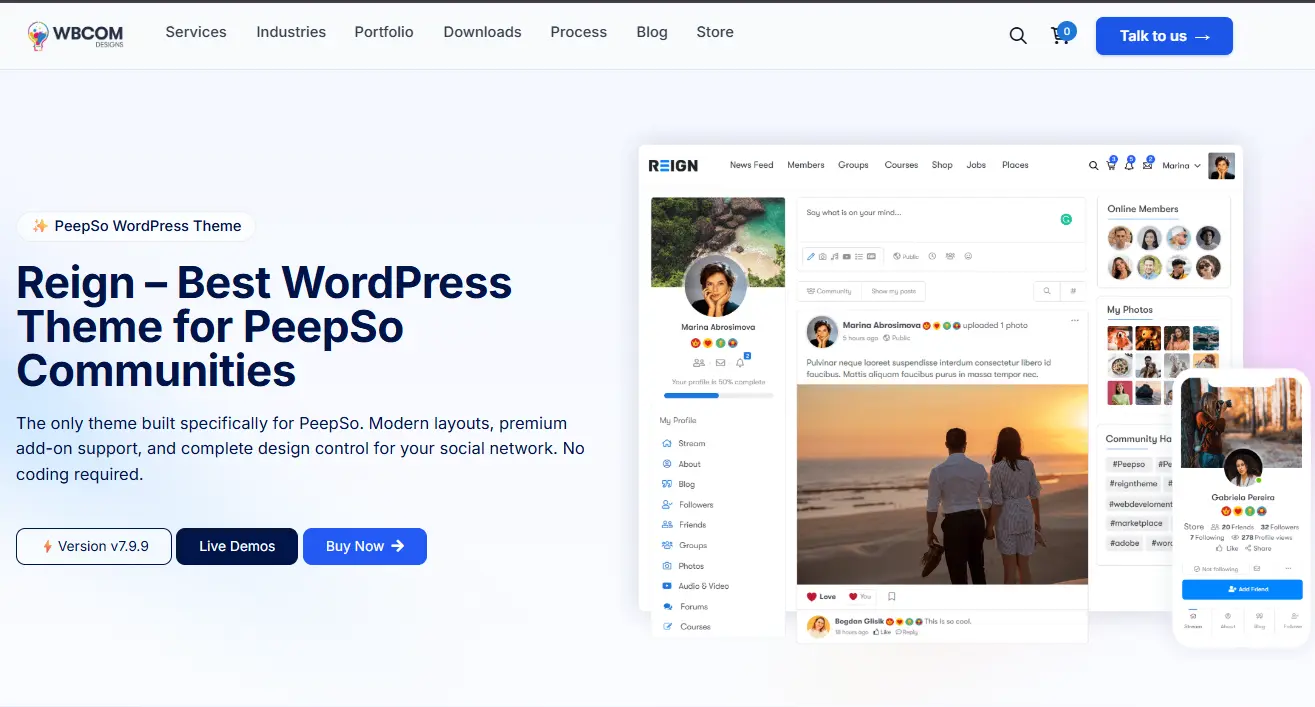Open Friends in My Profile sidebar
Image resolution: width=1315 pixels, height=707 pixels.
click(x=684, y=525)
